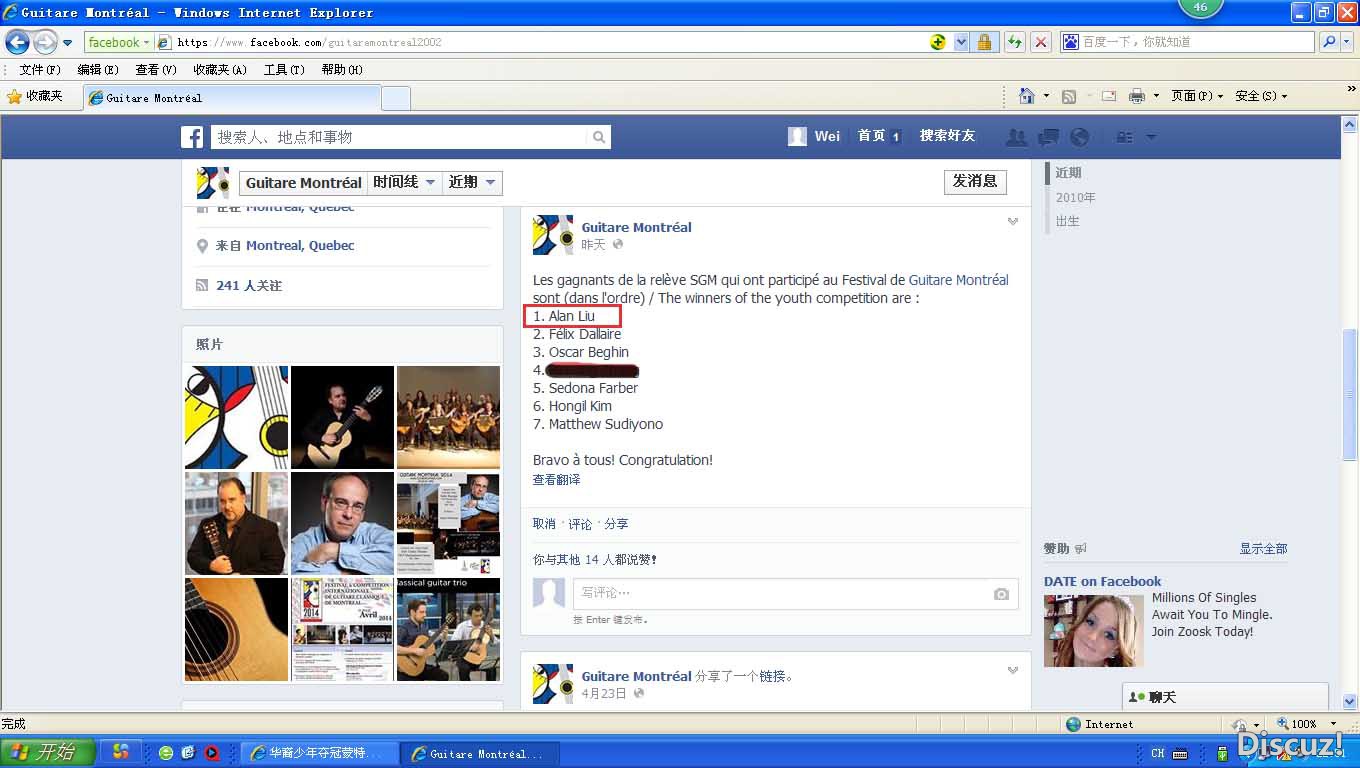The image size is (1360, 768).
Task: Open the 编辑(E) menu
Action: click(98, 70)
